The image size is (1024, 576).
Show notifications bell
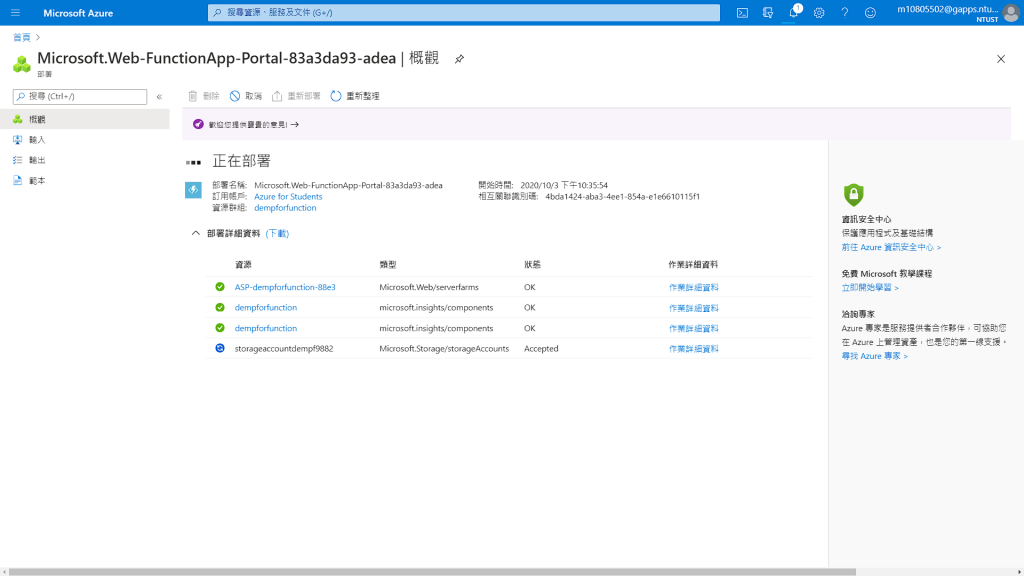click(x=793, y=12)
